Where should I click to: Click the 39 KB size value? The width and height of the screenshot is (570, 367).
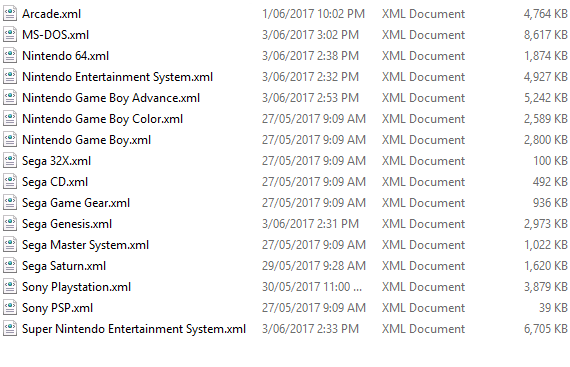[553, 308]
